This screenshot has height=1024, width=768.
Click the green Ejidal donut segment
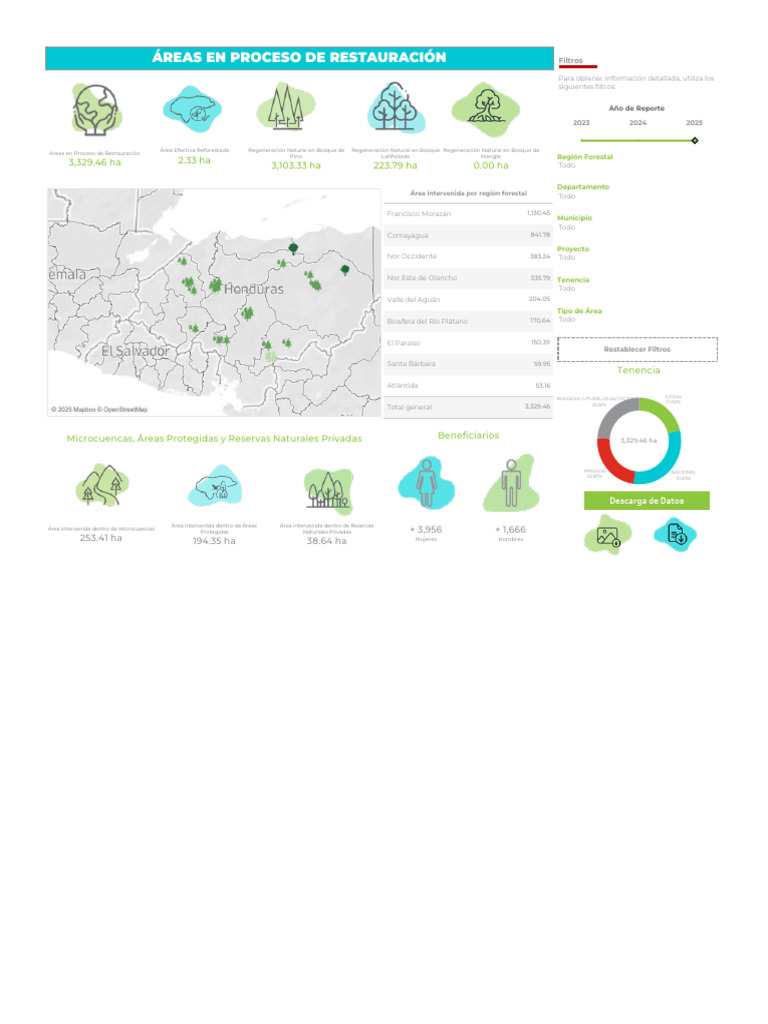pyautogui.click(x=661, y=413)
